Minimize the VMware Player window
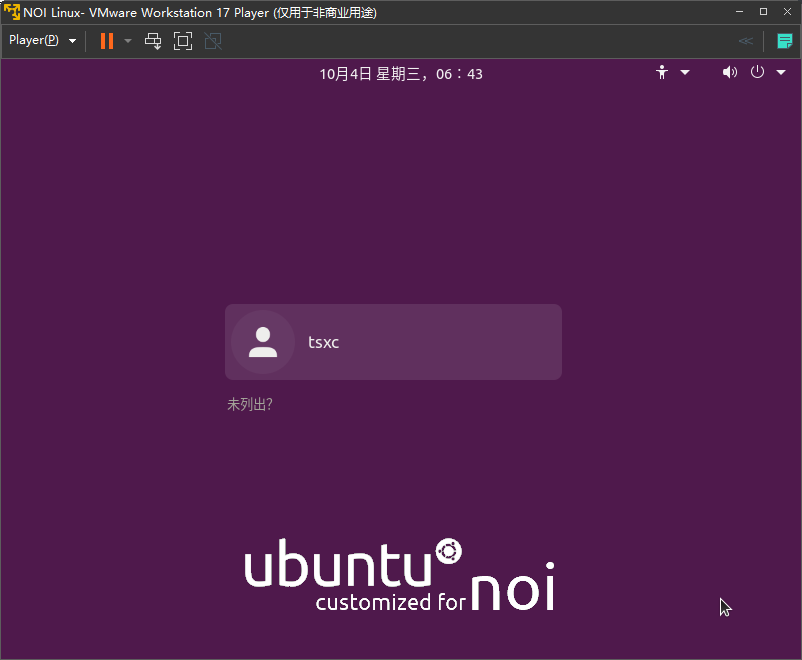The image size is (802, 660). (x=740, y=11)
